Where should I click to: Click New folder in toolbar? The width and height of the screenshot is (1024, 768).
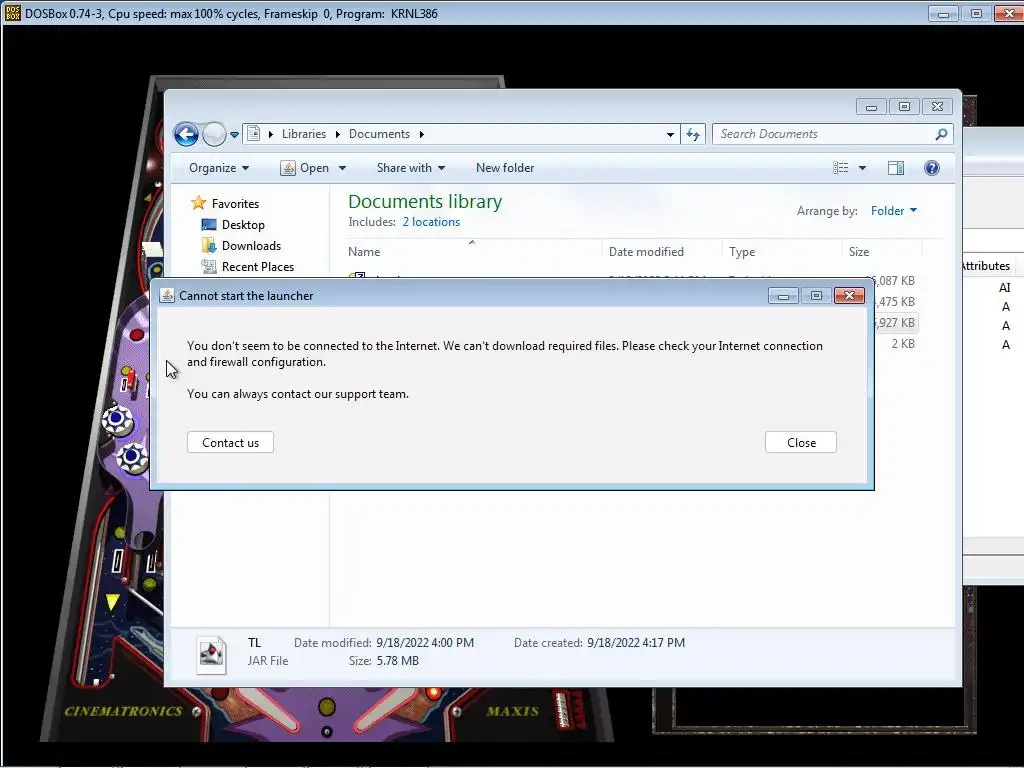tap(505, 168)
